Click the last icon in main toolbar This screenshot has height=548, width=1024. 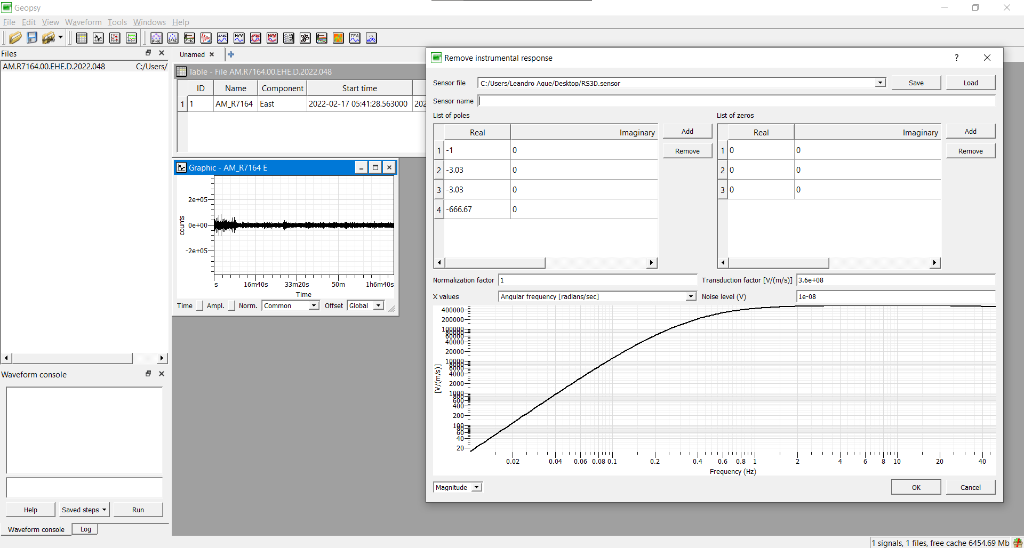(371, 38)
